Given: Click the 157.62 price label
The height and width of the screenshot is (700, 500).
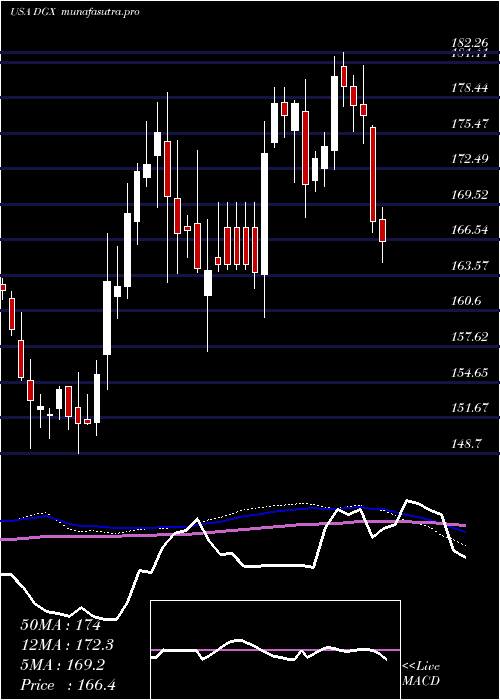Looking at the screenshot, I should [469, 336].
